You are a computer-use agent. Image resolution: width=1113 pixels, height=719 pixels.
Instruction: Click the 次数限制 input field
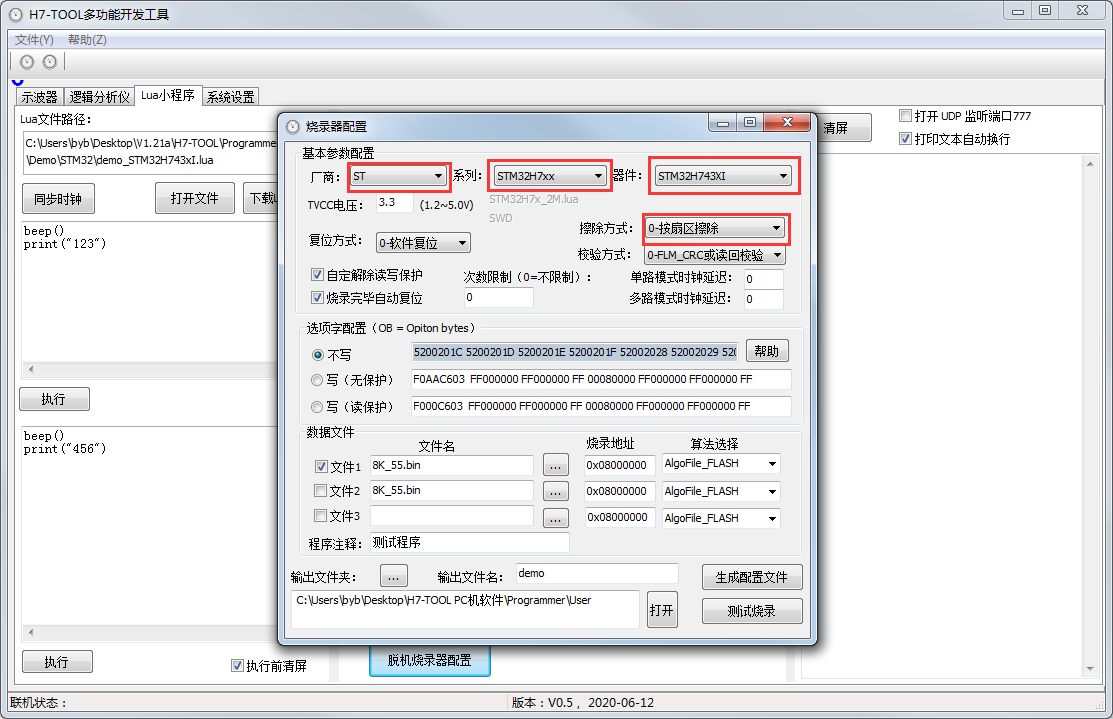[498, 297]
